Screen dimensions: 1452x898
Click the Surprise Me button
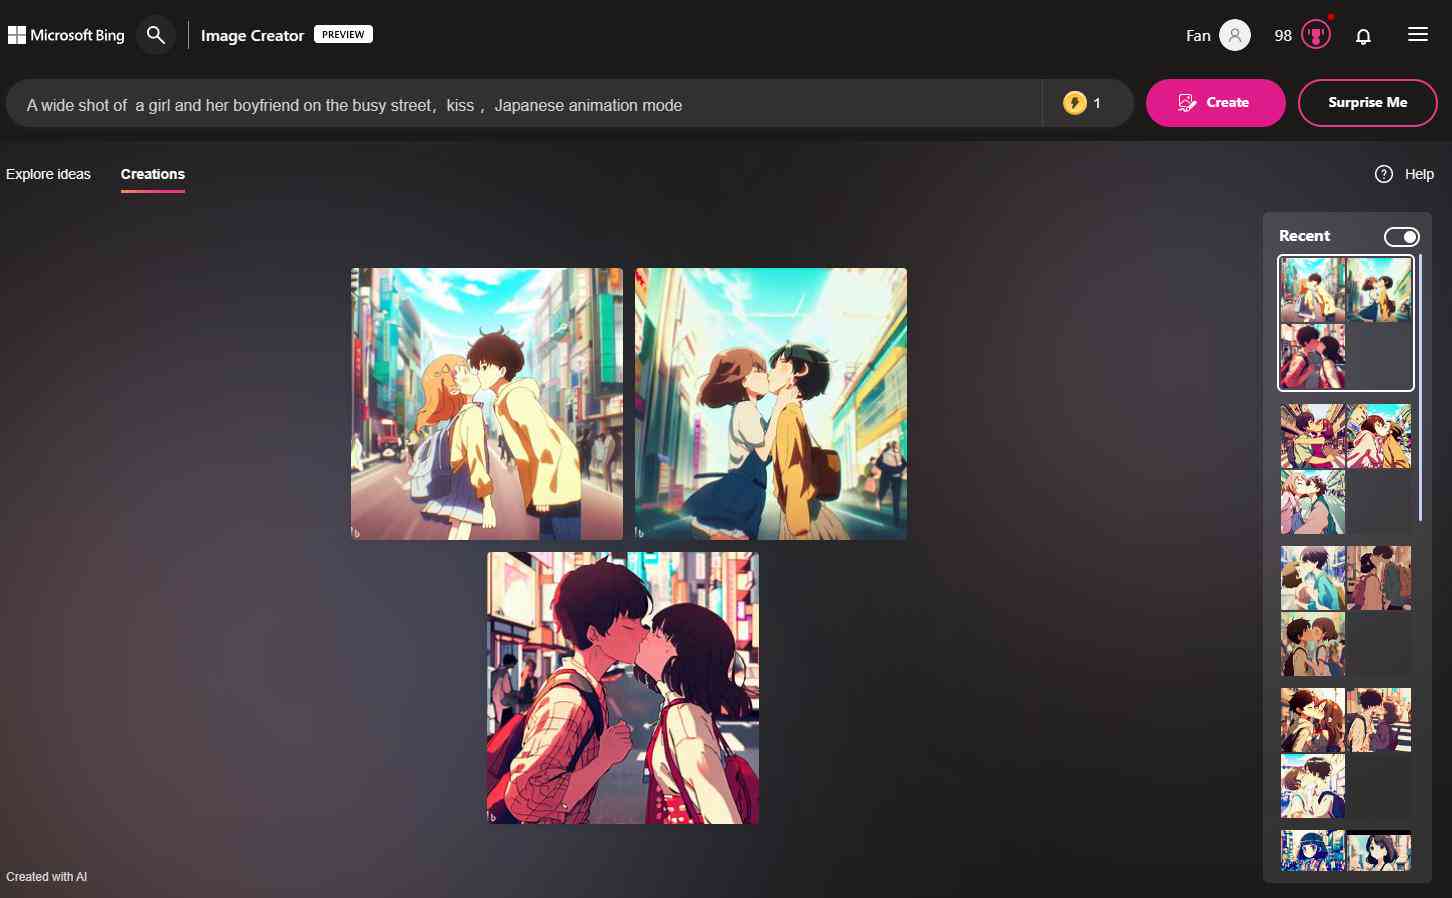[x=1367, y=103]
